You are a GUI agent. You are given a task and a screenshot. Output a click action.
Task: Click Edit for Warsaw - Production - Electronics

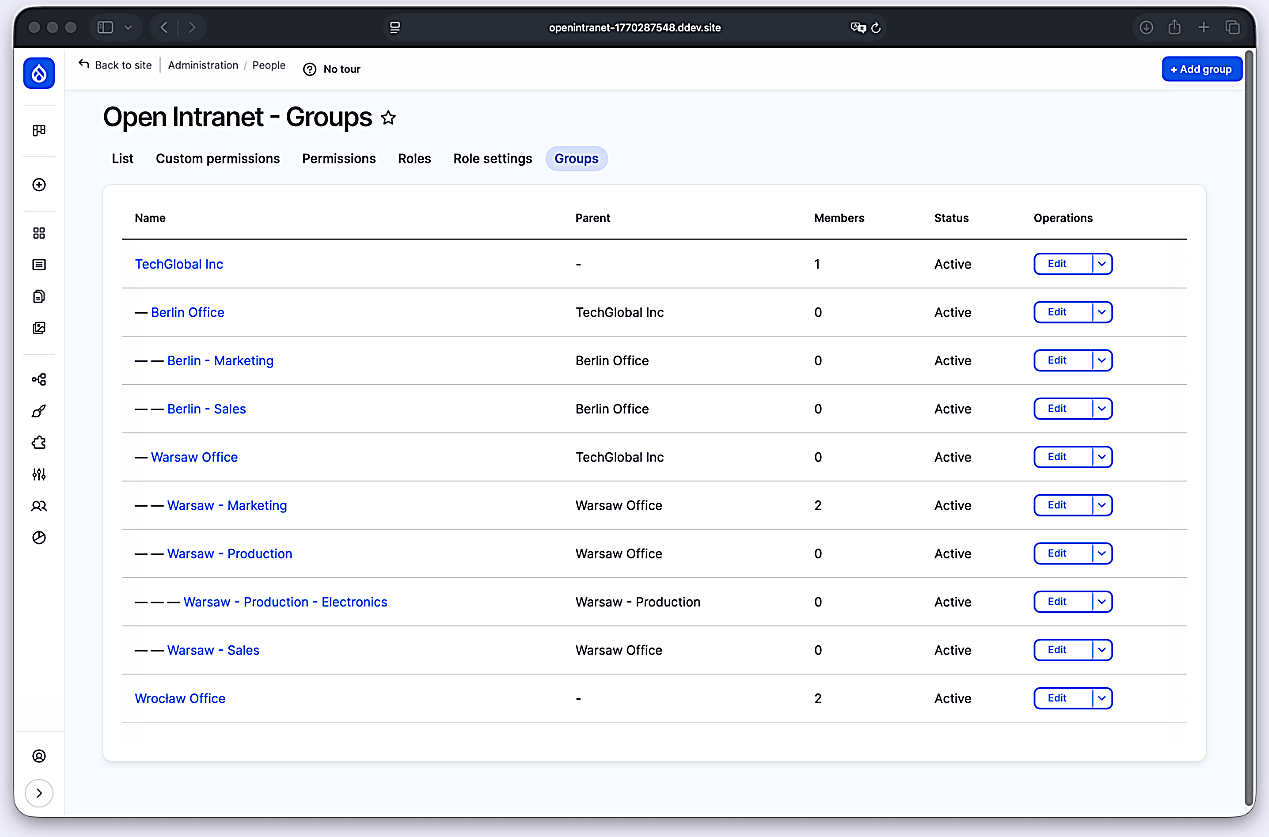tap(1062, 602)
